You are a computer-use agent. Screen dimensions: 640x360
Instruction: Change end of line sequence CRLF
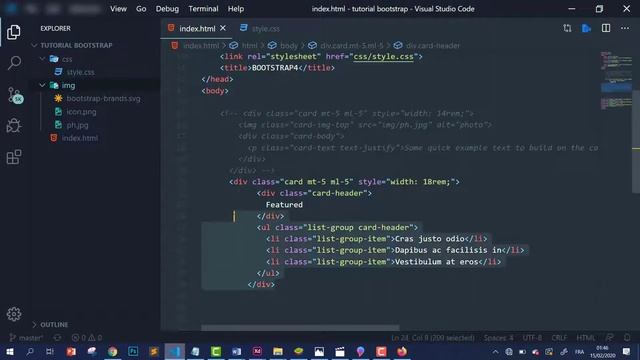click(x=559, y=338)
